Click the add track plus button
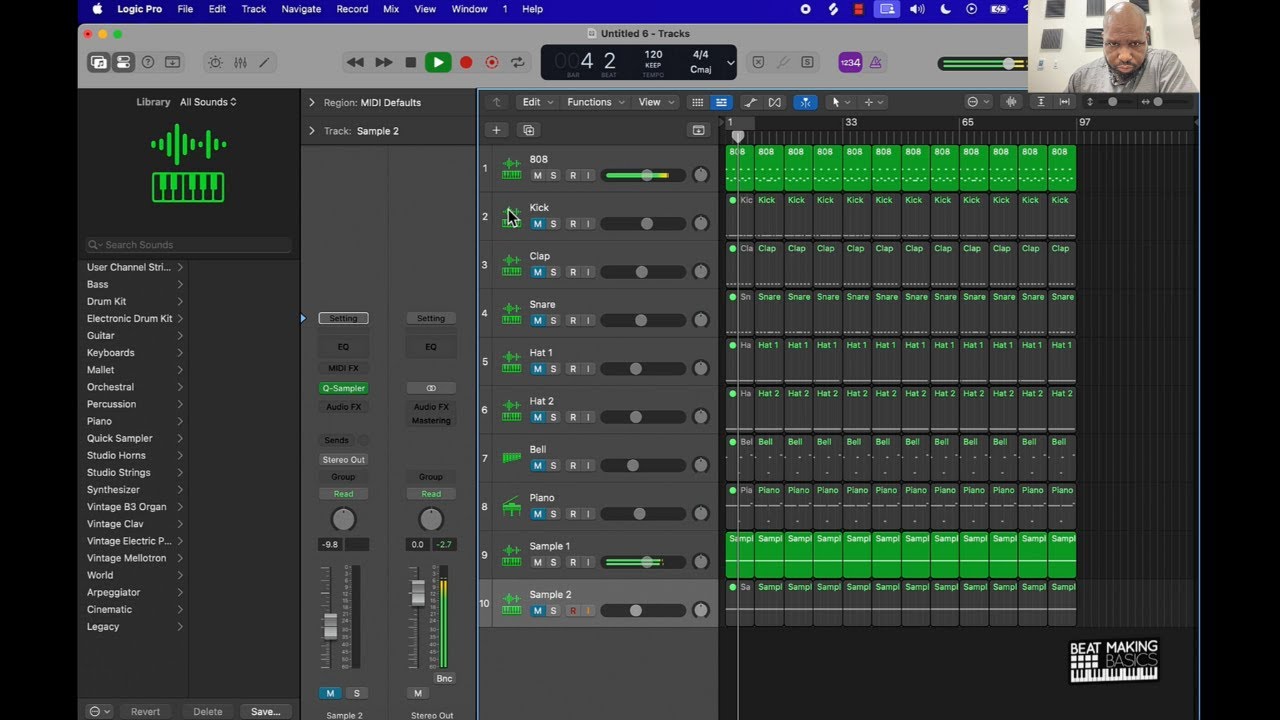The width and height of the screenshot is (1280, 720). coord(496,130)
